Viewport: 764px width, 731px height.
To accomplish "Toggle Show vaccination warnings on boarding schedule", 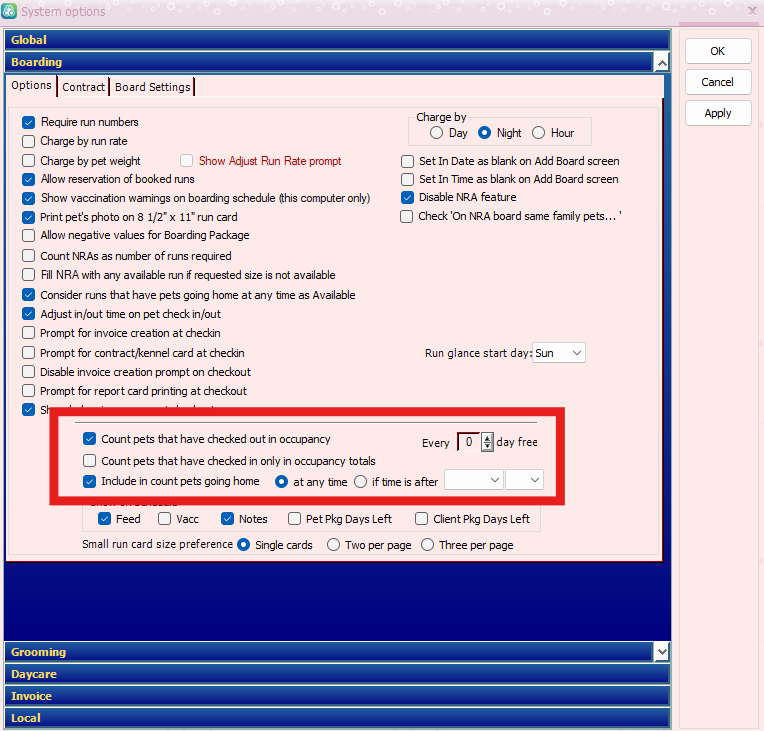I will pyautogui.click(x=29, y=198).
